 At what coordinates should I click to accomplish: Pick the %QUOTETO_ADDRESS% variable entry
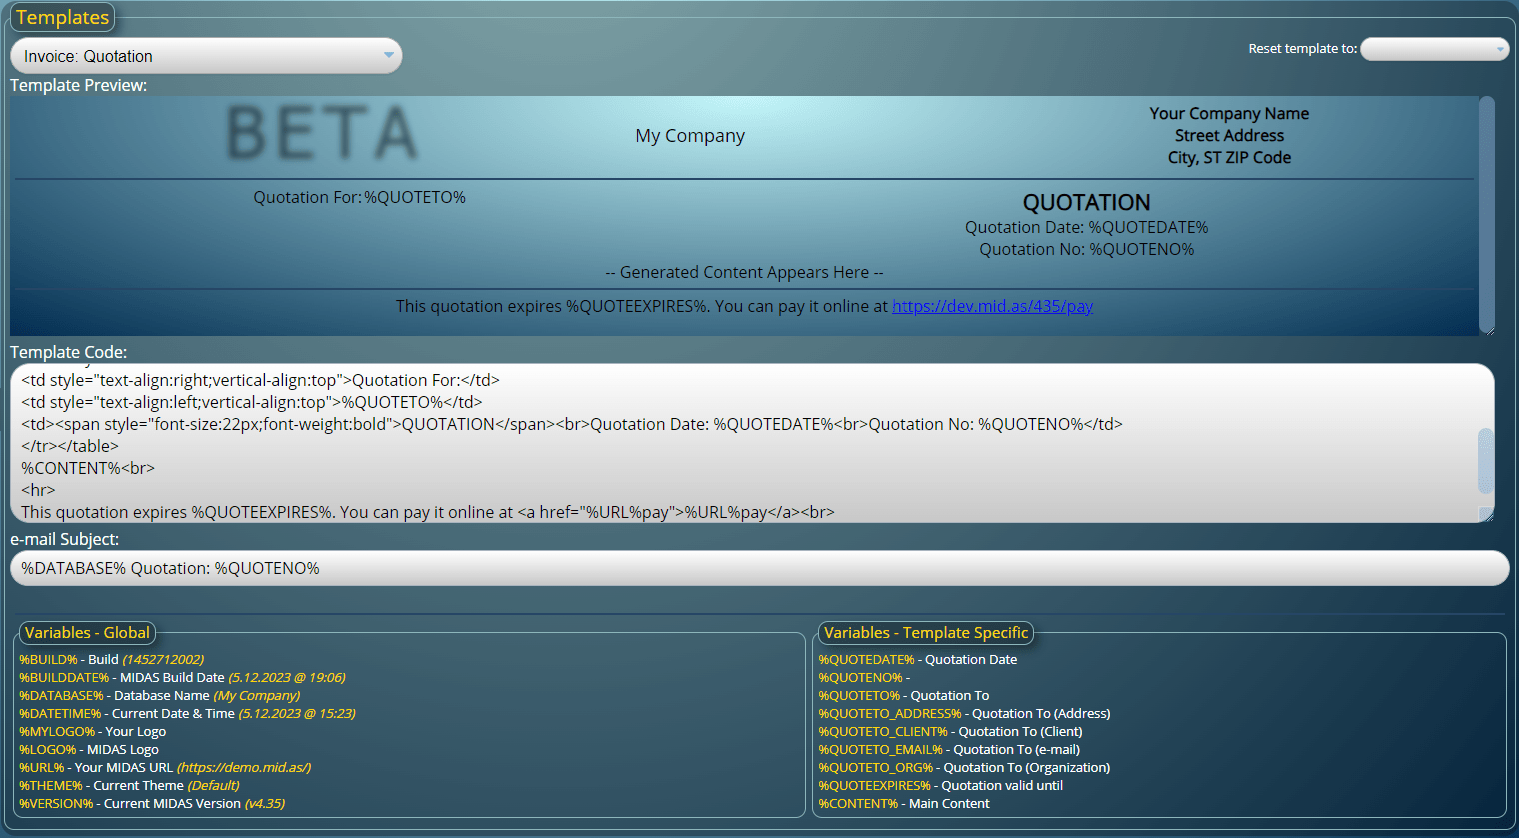[889, 714]
